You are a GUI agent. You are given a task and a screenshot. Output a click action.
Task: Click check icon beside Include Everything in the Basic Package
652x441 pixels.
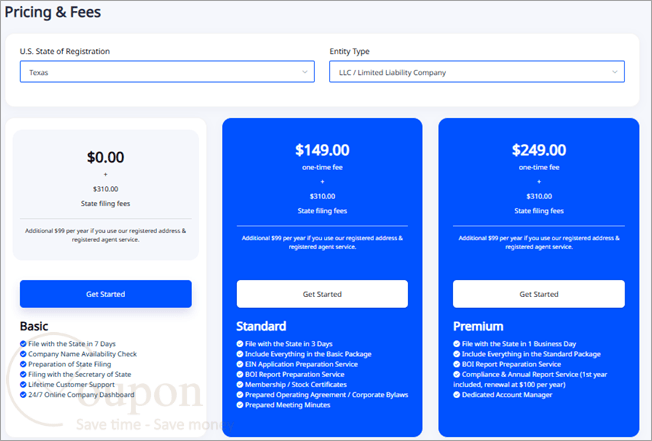tap(240, 354)
